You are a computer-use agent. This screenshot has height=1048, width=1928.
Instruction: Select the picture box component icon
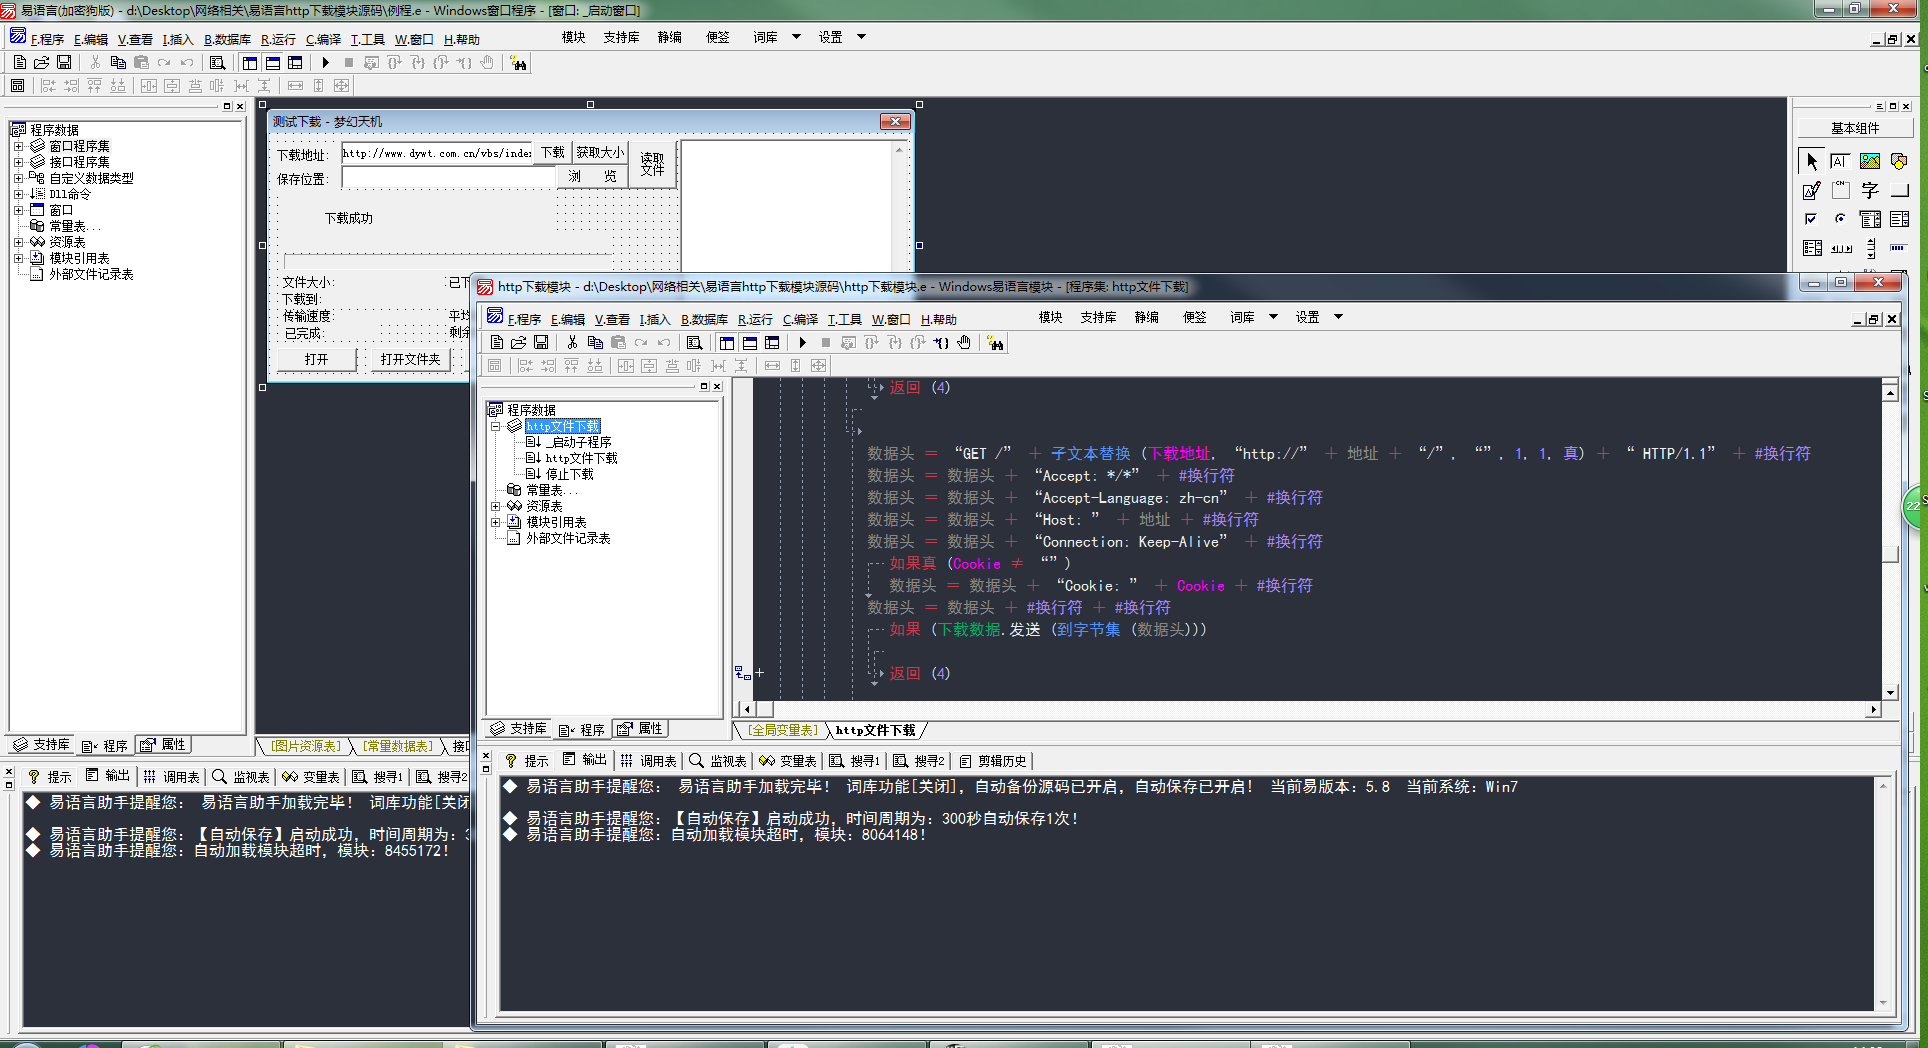pos(1869,161)
